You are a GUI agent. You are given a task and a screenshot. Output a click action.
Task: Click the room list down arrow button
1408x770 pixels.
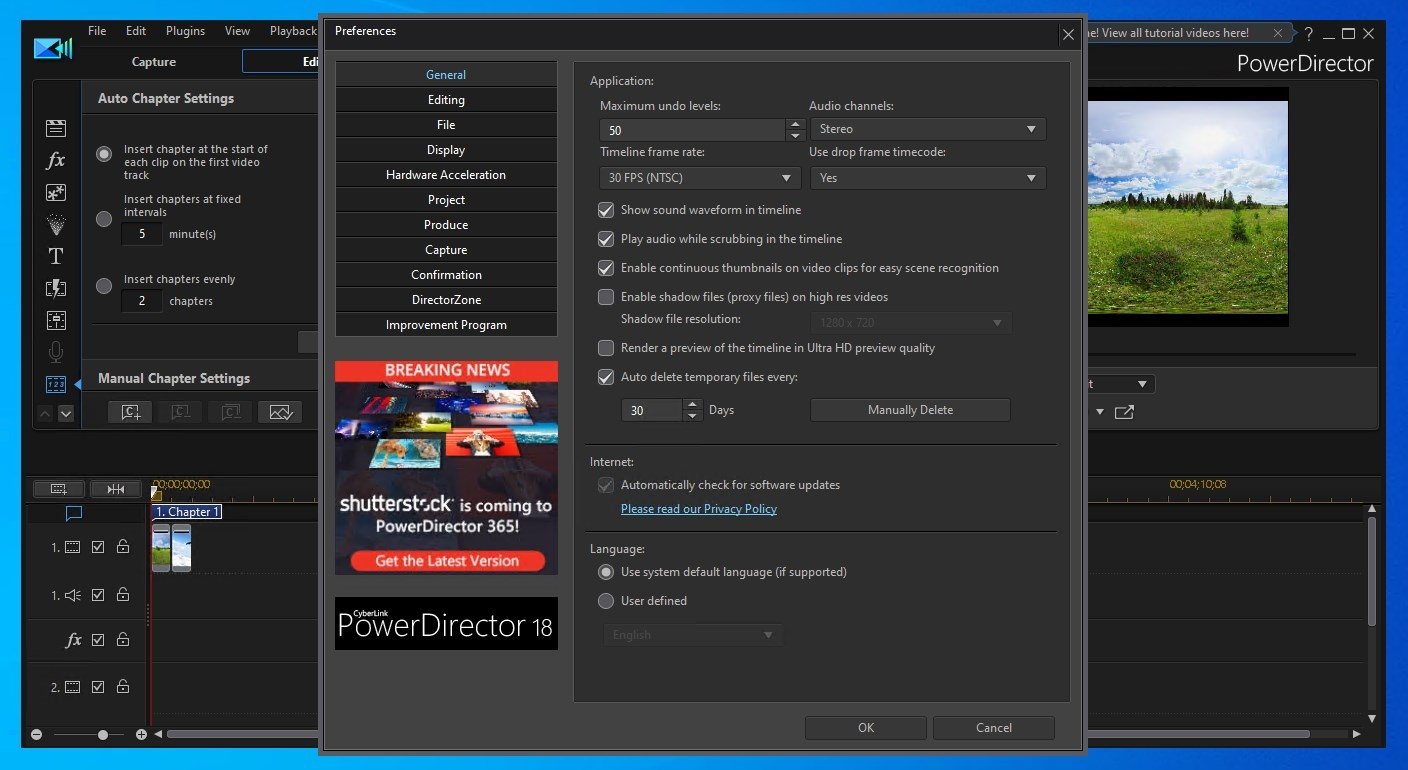(x=66, y=413)
